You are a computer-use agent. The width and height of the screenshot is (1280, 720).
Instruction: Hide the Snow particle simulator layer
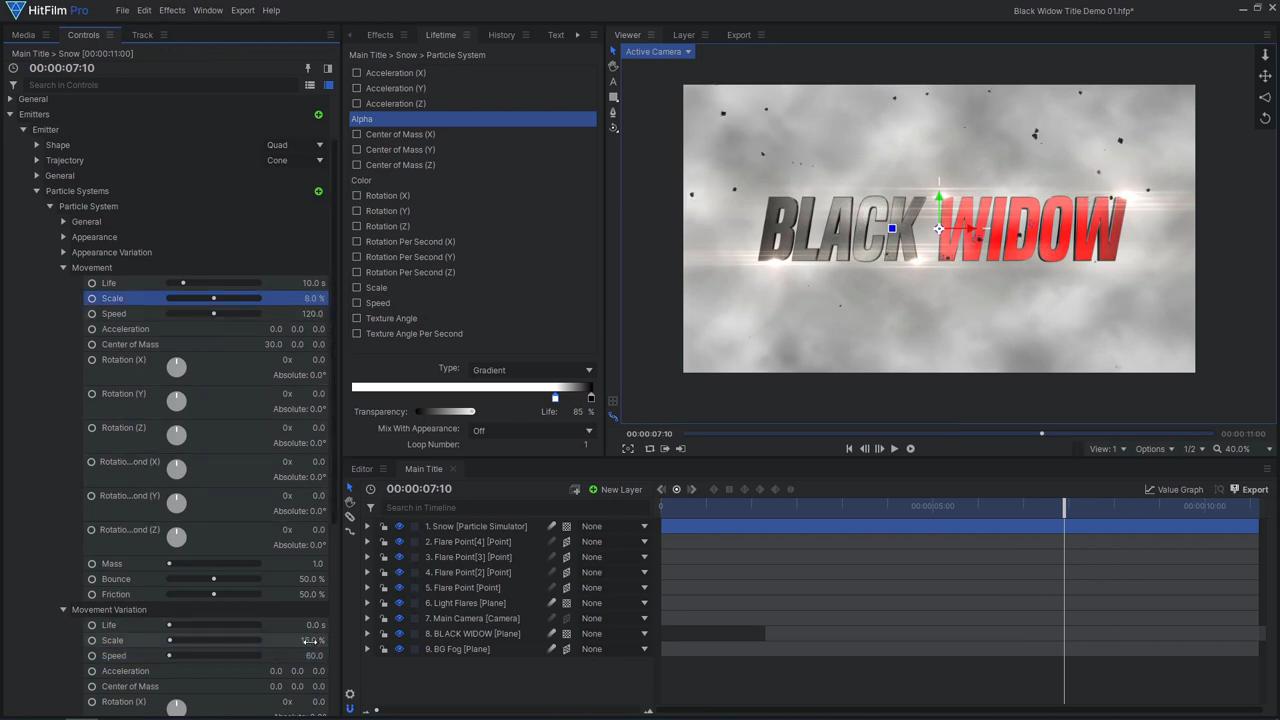tap(399, 526)
